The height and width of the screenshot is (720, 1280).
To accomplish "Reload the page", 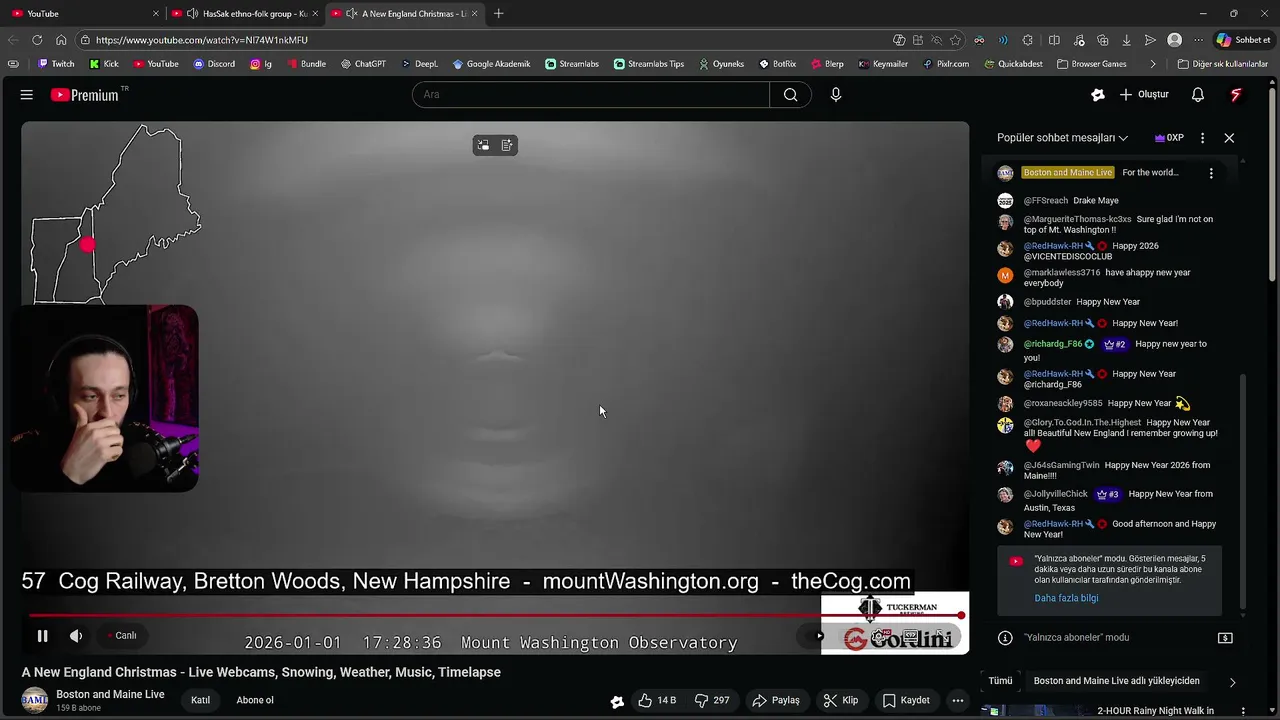I will 37,40.
